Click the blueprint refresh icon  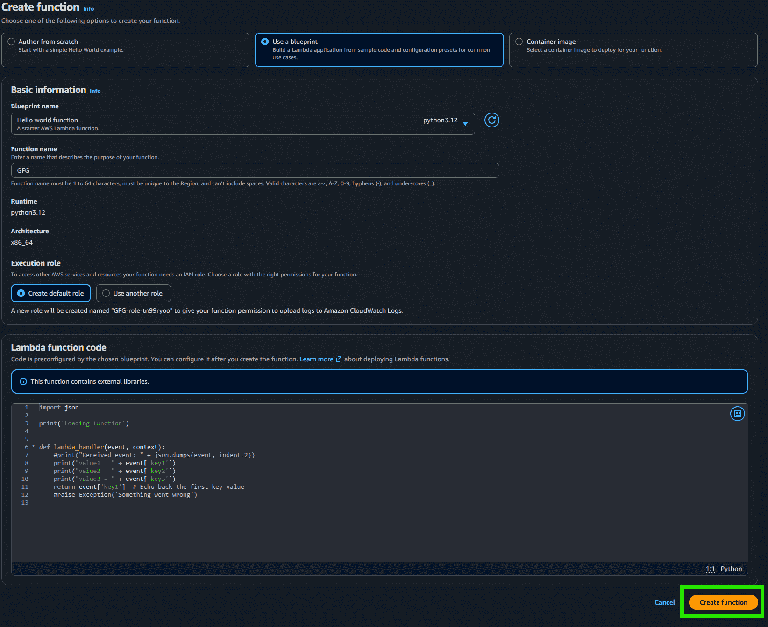point(491,120)
